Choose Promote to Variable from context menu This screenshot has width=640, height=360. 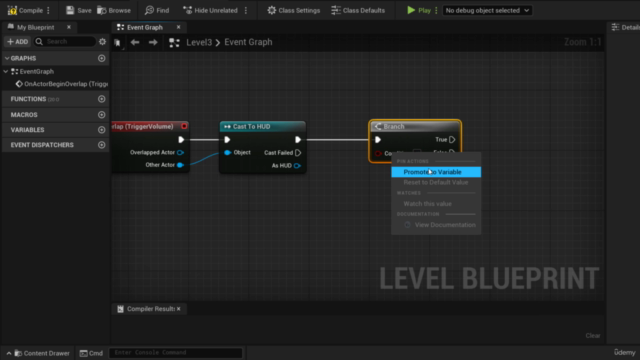click(436, 172)
